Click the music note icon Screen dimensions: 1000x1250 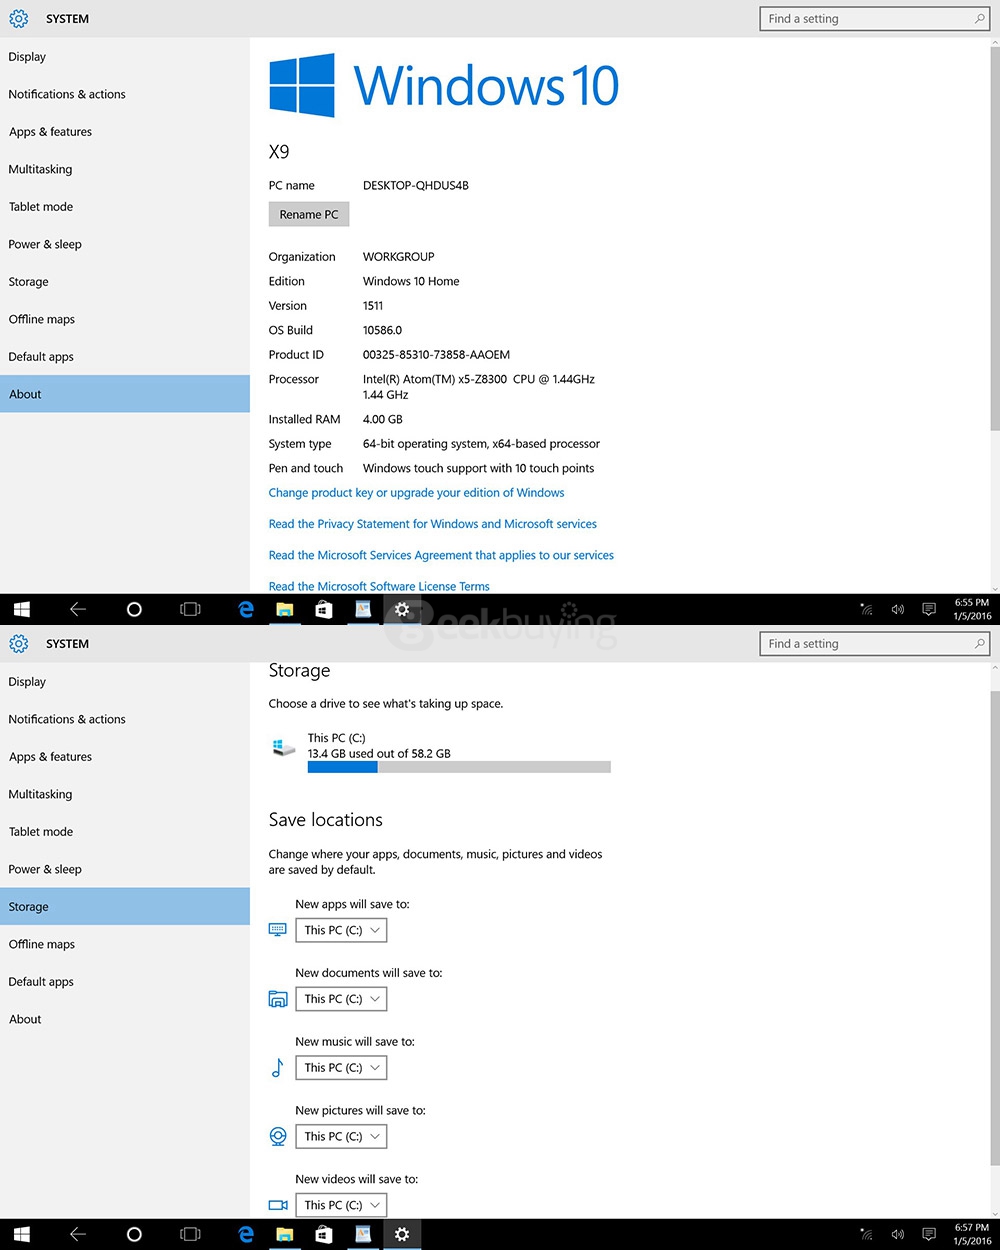point(278,1068)
